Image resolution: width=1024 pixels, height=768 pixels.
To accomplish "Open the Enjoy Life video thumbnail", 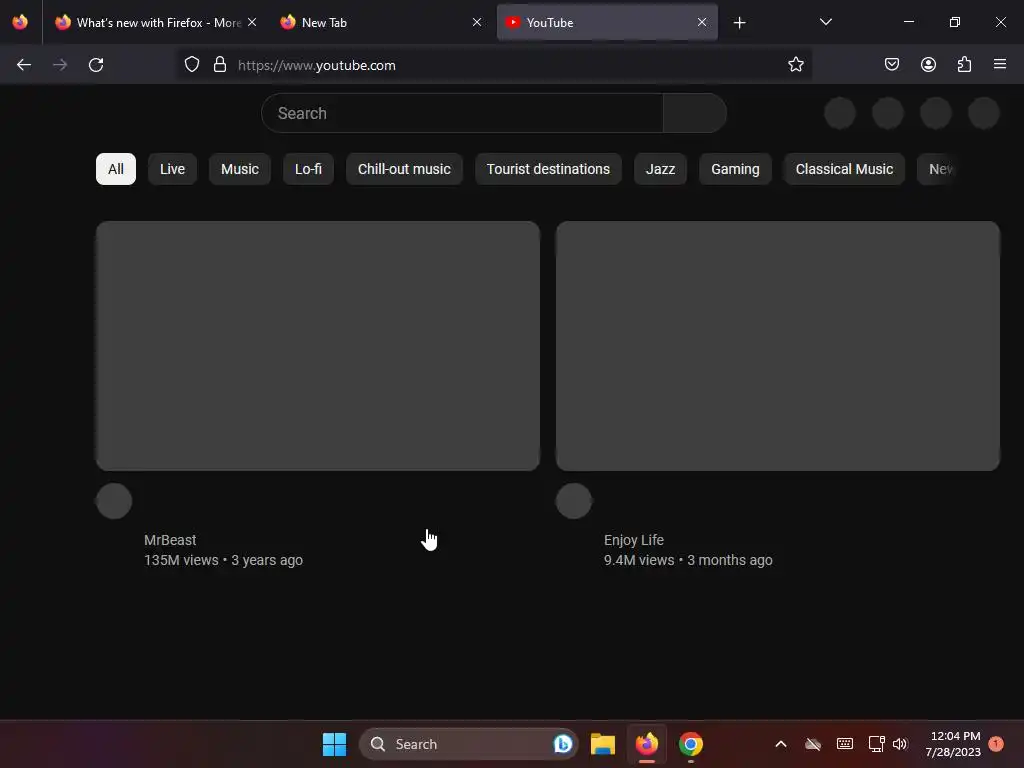I will [778, 345].
